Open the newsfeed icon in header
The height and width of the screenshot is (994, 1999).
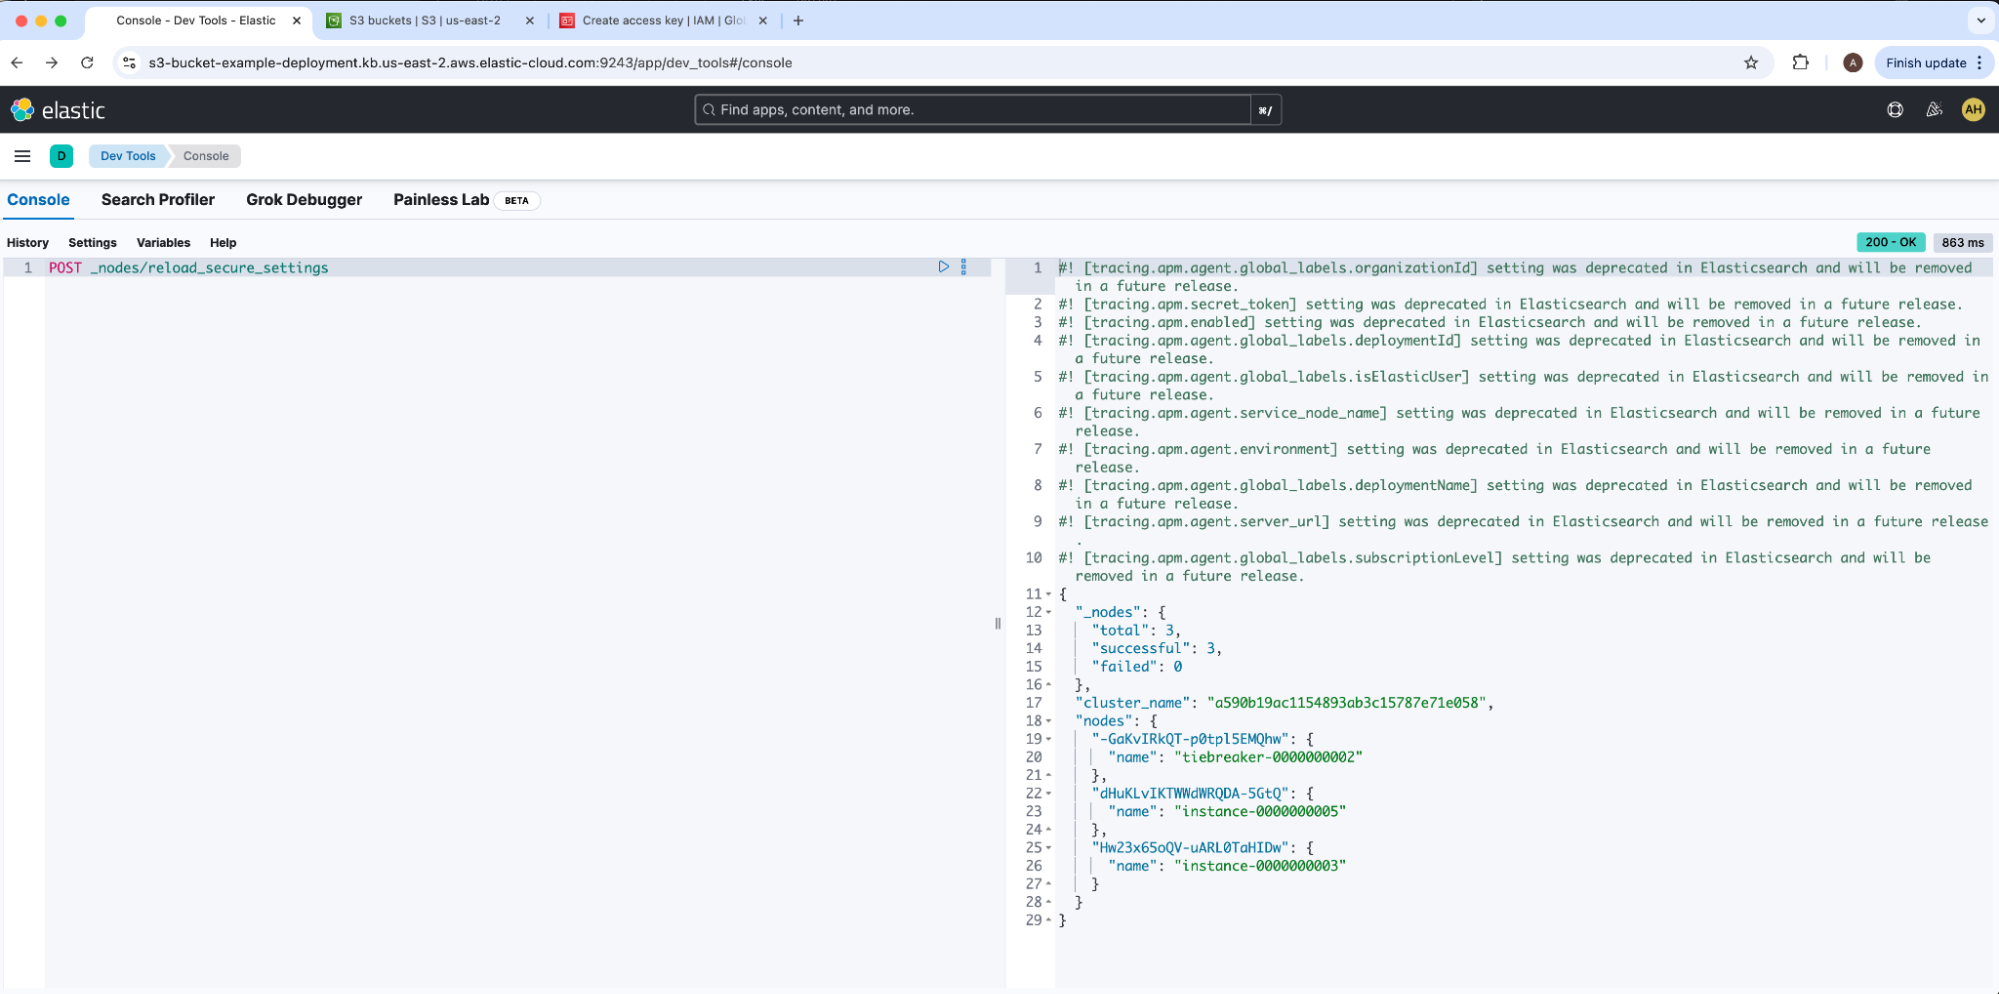pyautogui.click(x=1934, y=110)
